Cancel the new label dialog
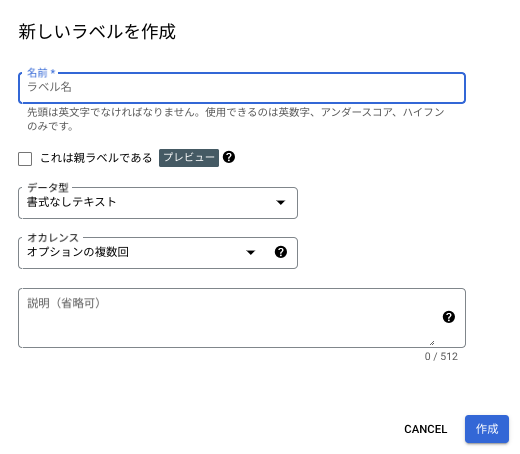Image resolution: width=520 pixels, height=454 pixels. pos(425,429)
